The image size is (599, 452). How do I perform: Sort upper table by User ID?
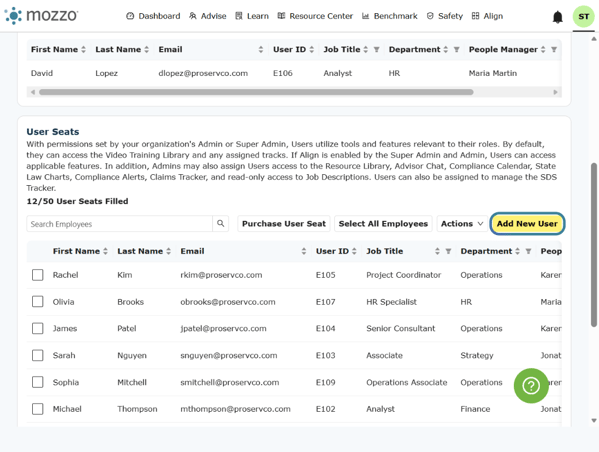[311, 49]
